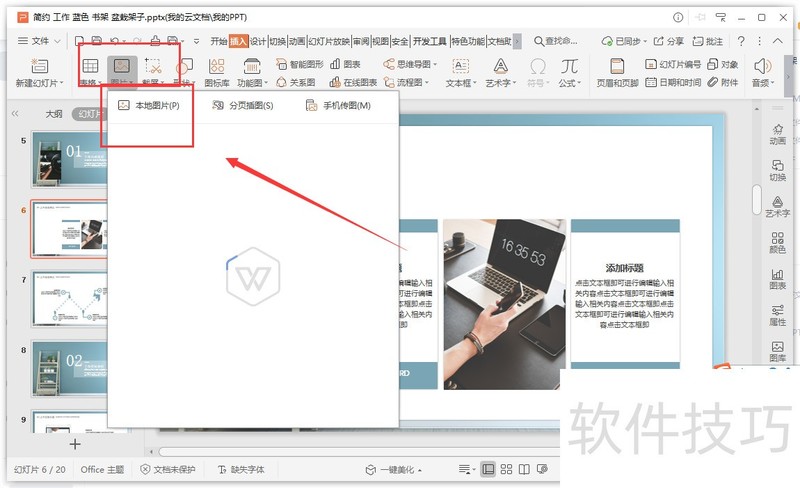The height and width of the screenshot is (488, 800).
Task: Open the File (文件) menu dropdown
Action: pyautogui.click(x=39, y=41)
